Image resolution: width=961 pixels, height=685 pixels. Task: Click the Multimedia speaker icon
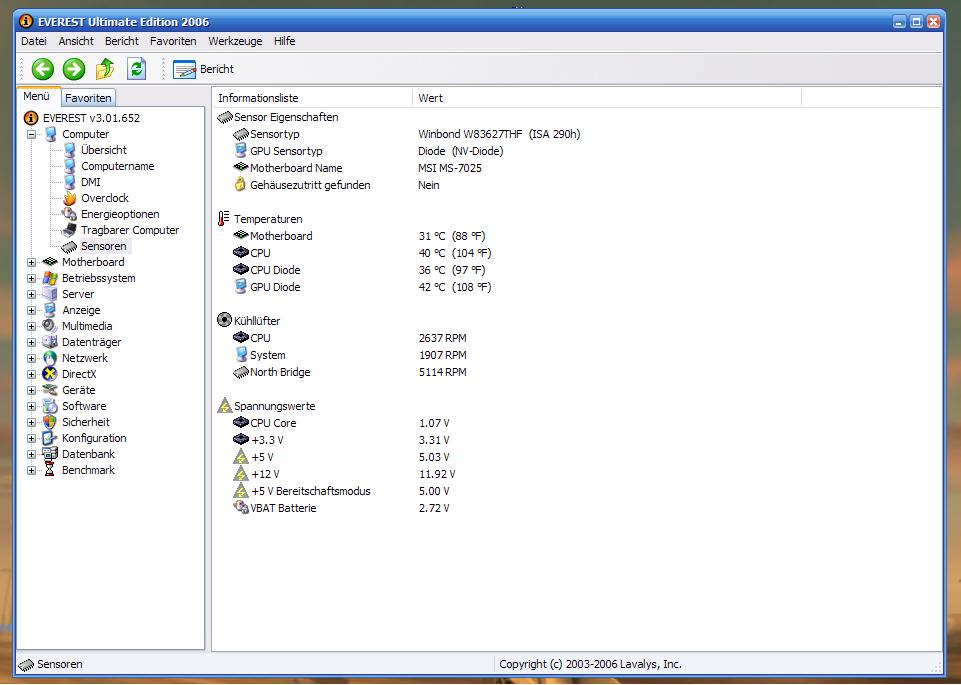[x=50, y=326]
